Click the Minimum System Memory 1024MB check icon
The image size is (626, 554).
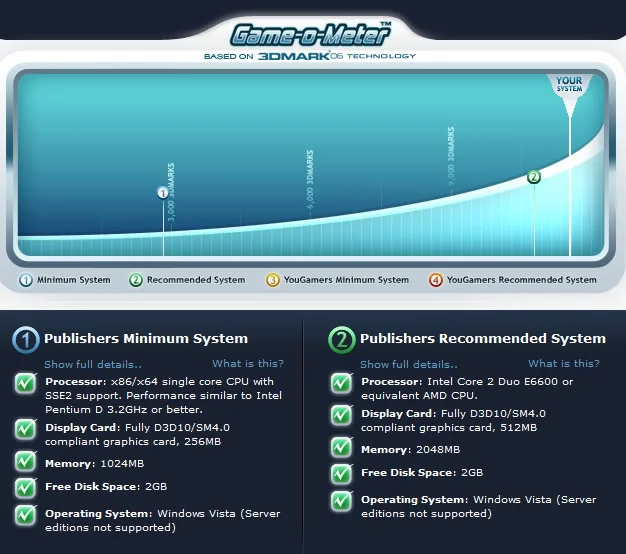tap(26, 461)
